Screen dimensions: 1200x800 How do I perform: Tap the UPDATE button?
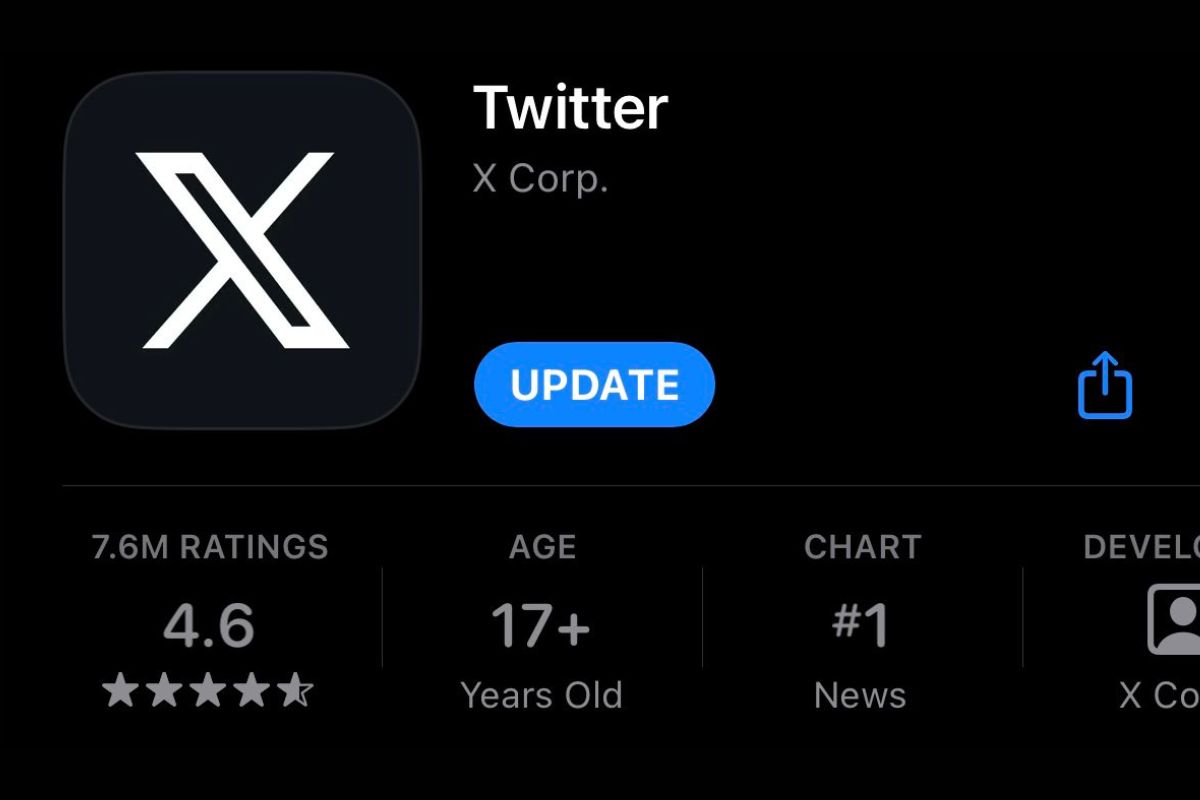click(x=593, y=384)
